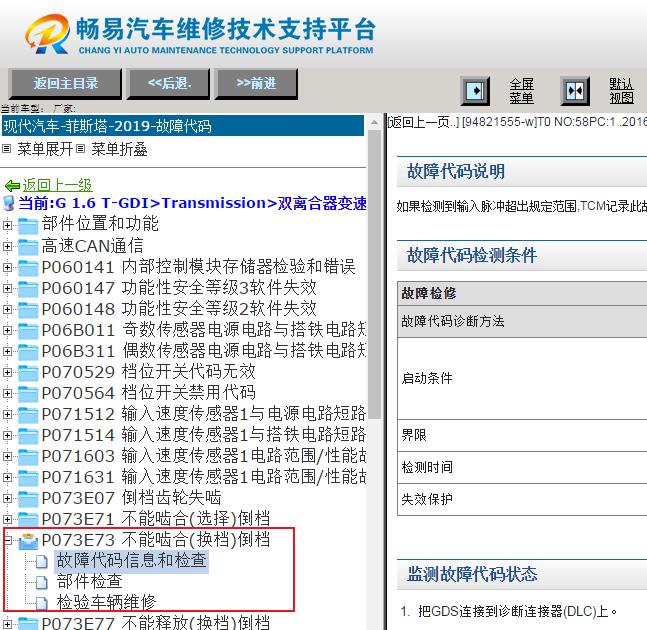Click folder icon beside P060141
This screenshot has width=647, height=630.
point(28,268)
